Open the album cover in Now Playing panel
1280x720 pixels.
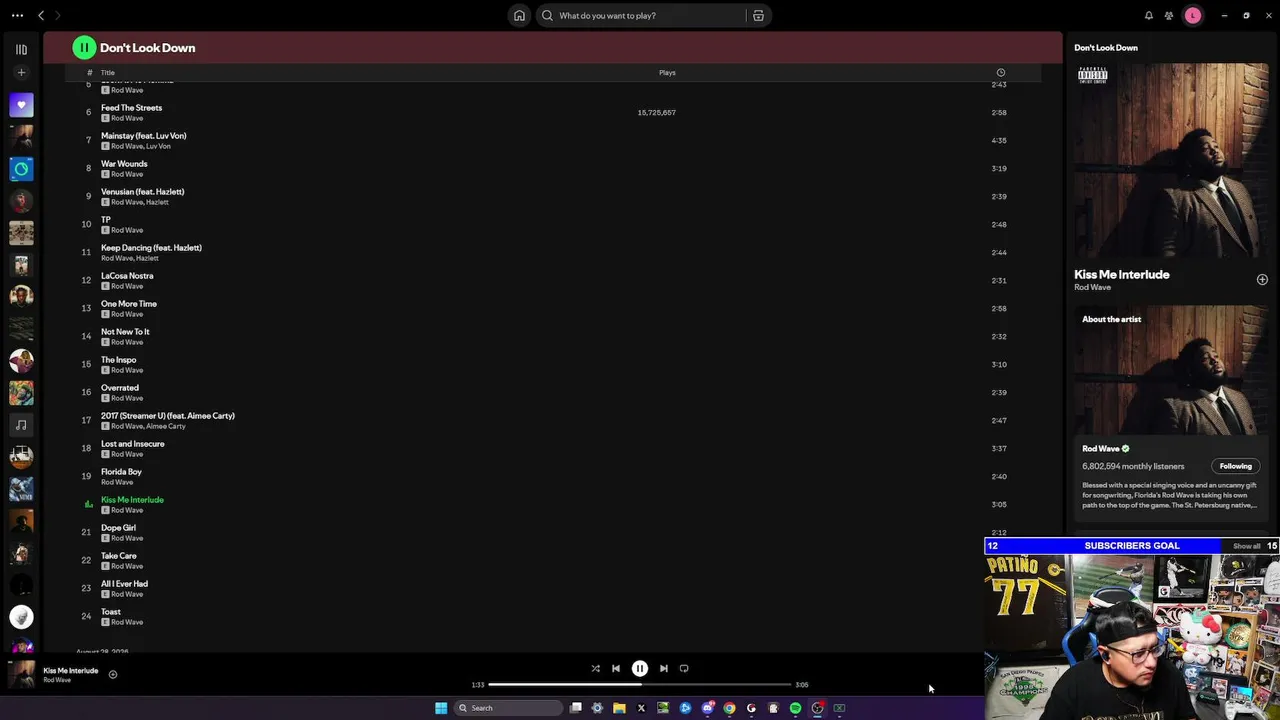1171,160
